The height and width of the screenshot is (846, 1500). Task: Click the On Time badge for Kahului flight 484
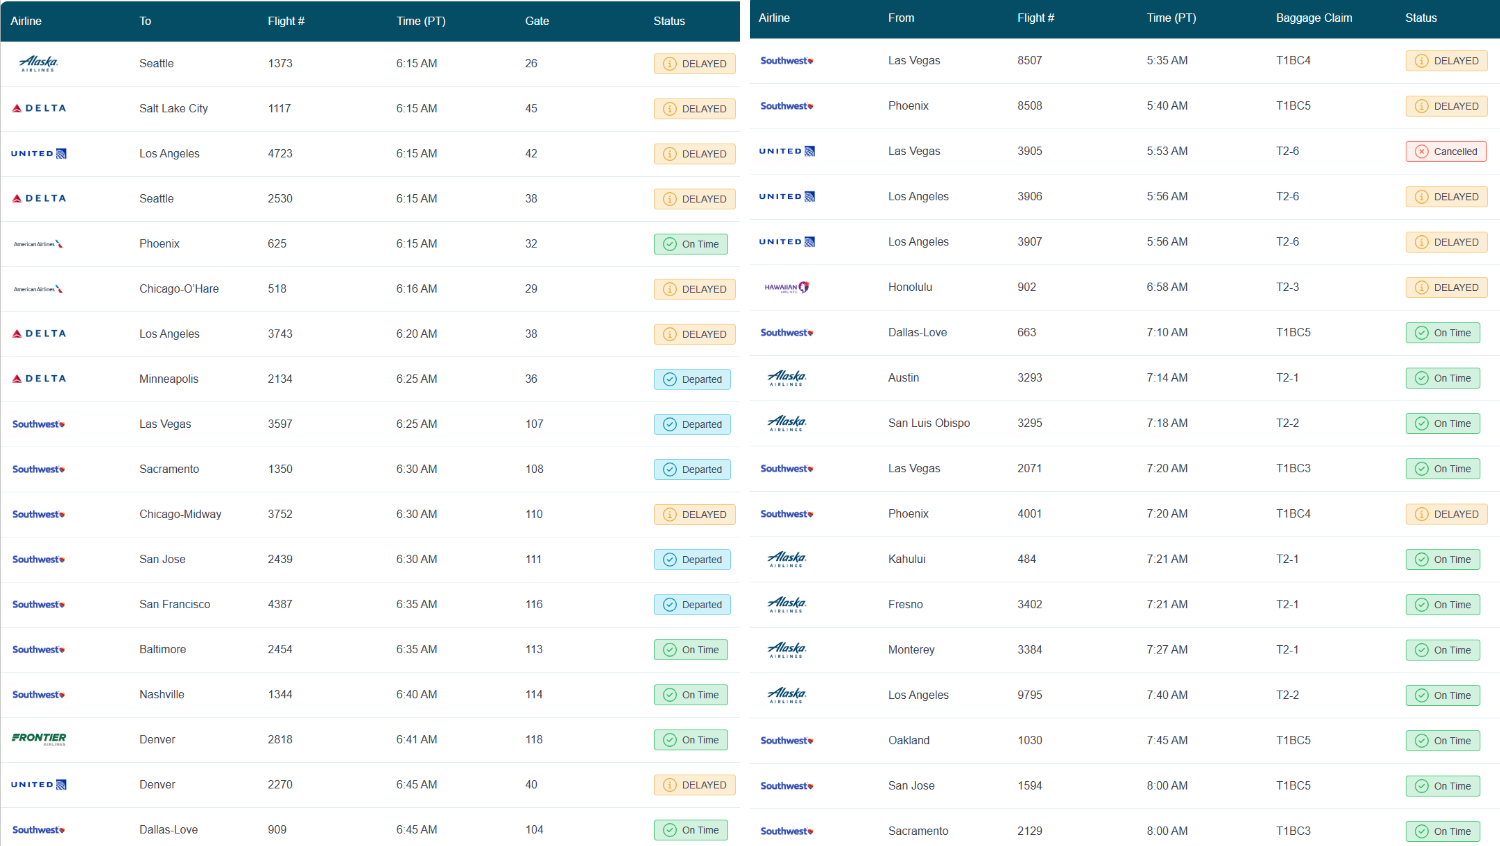pos(1442,560)
